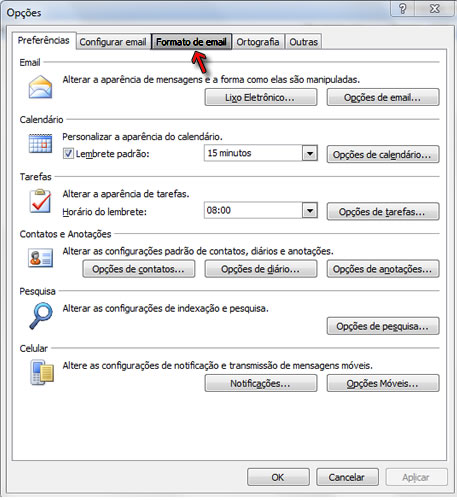Click the Pesquisa magnifying glass icon

tap(41, 315)
